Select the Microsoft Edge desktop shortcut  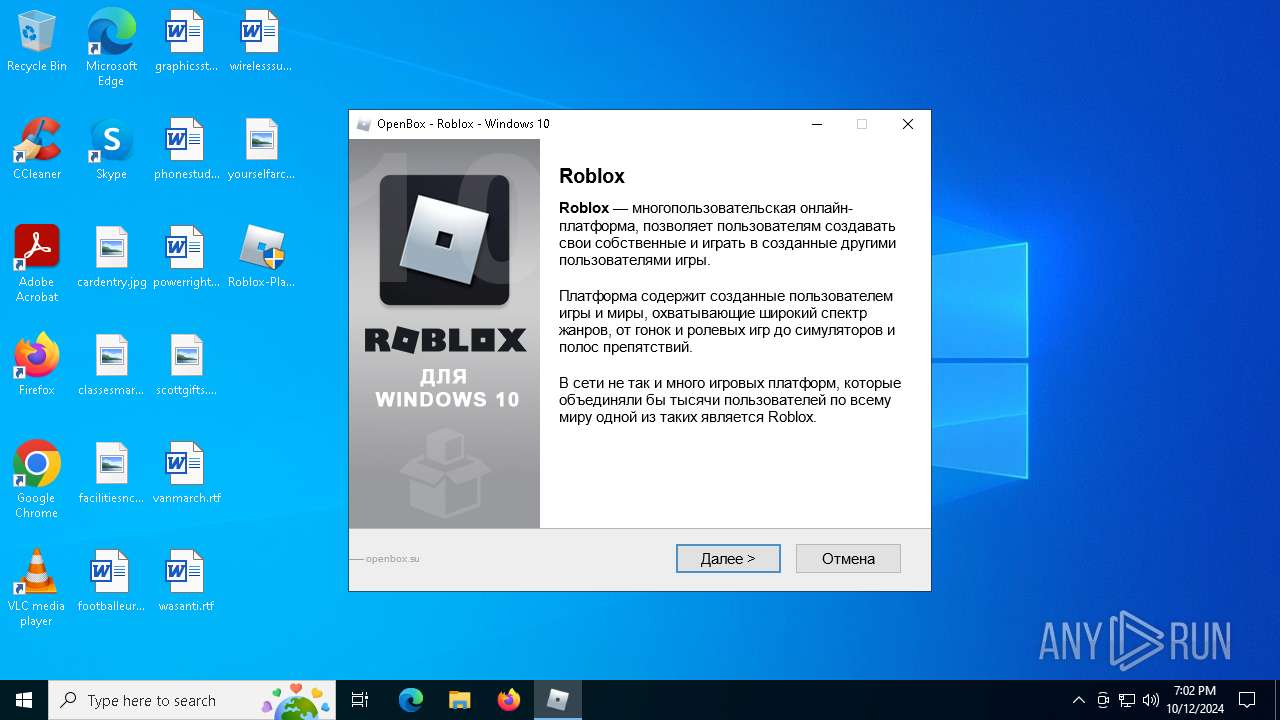[111, 48]
